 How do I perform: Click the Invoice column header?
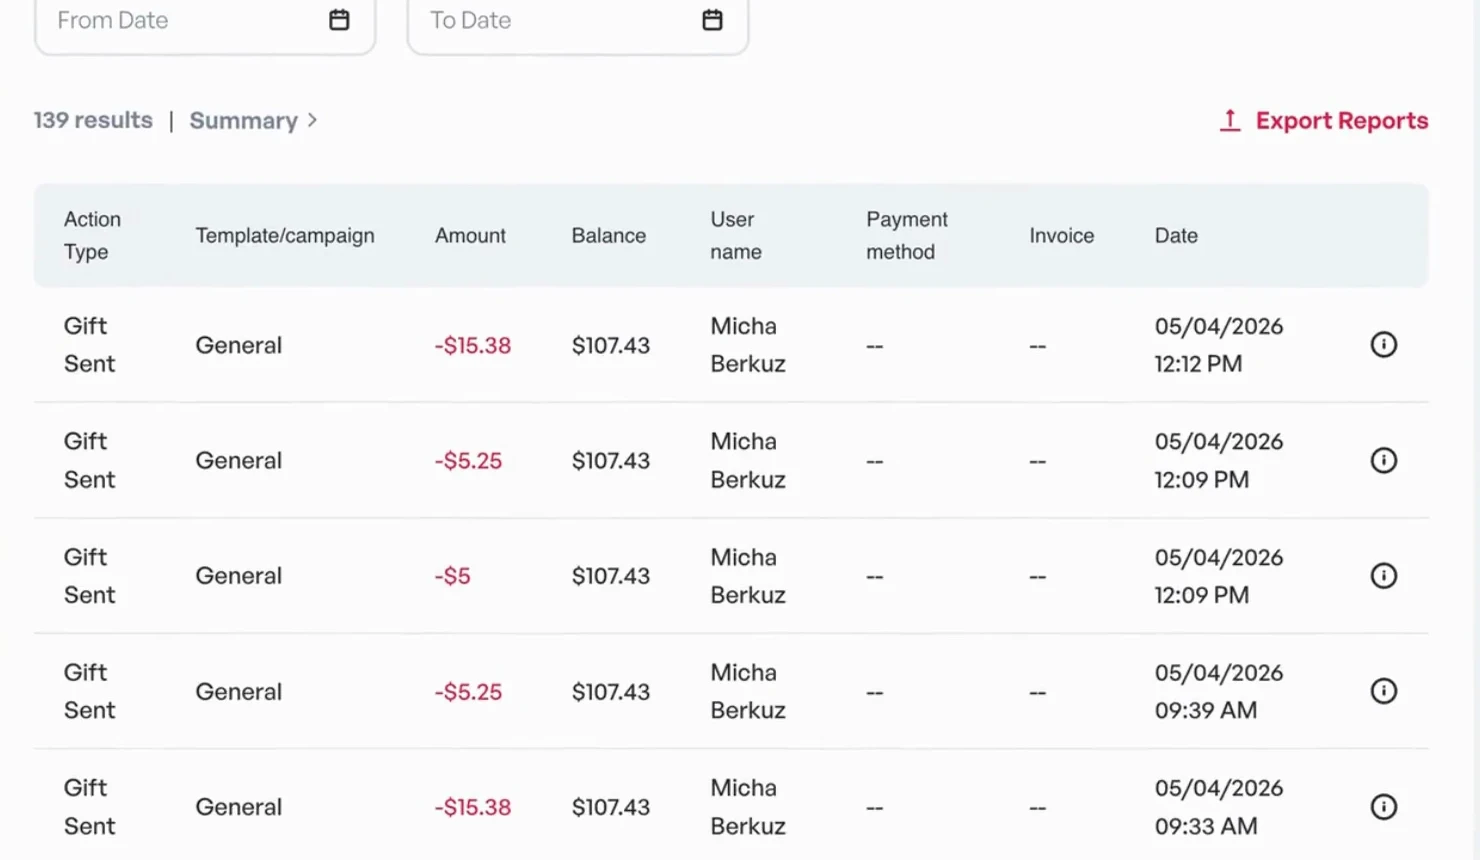(x=1061, y=235)
